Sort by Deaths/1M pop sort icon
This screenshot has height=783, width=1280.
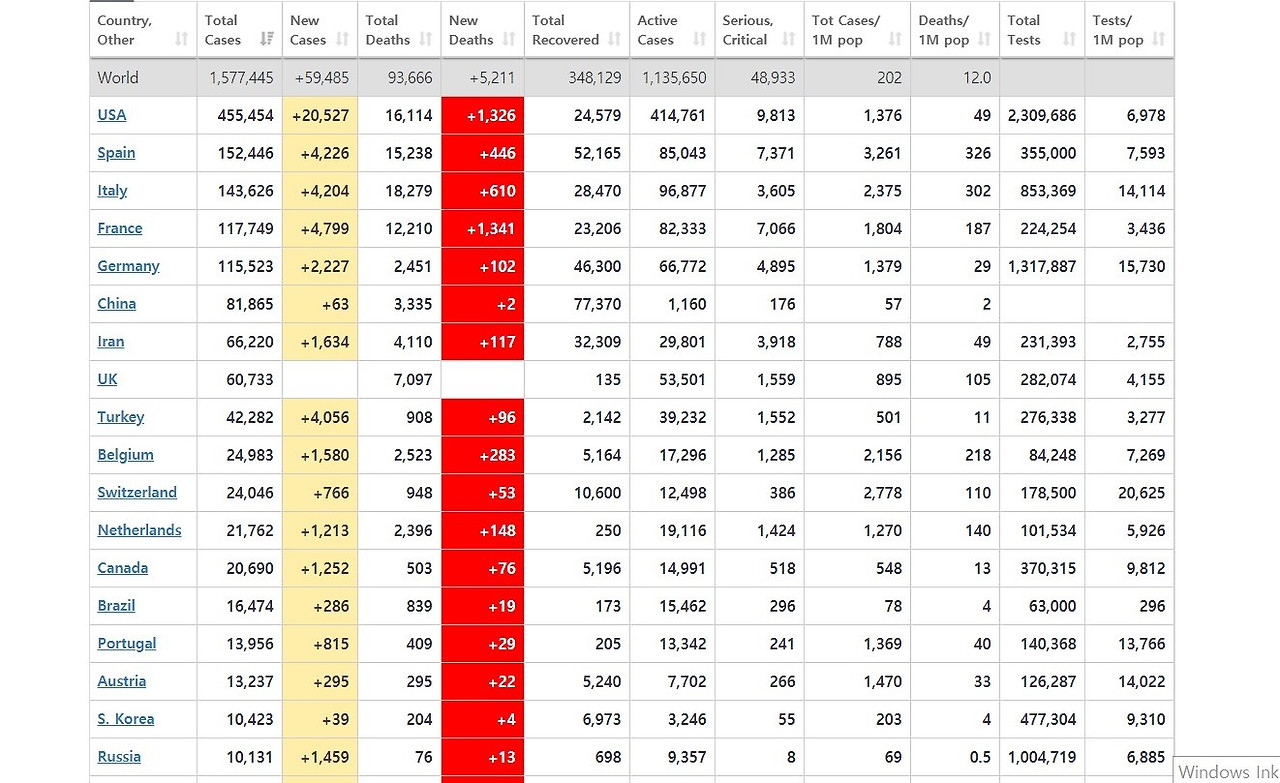984,40
